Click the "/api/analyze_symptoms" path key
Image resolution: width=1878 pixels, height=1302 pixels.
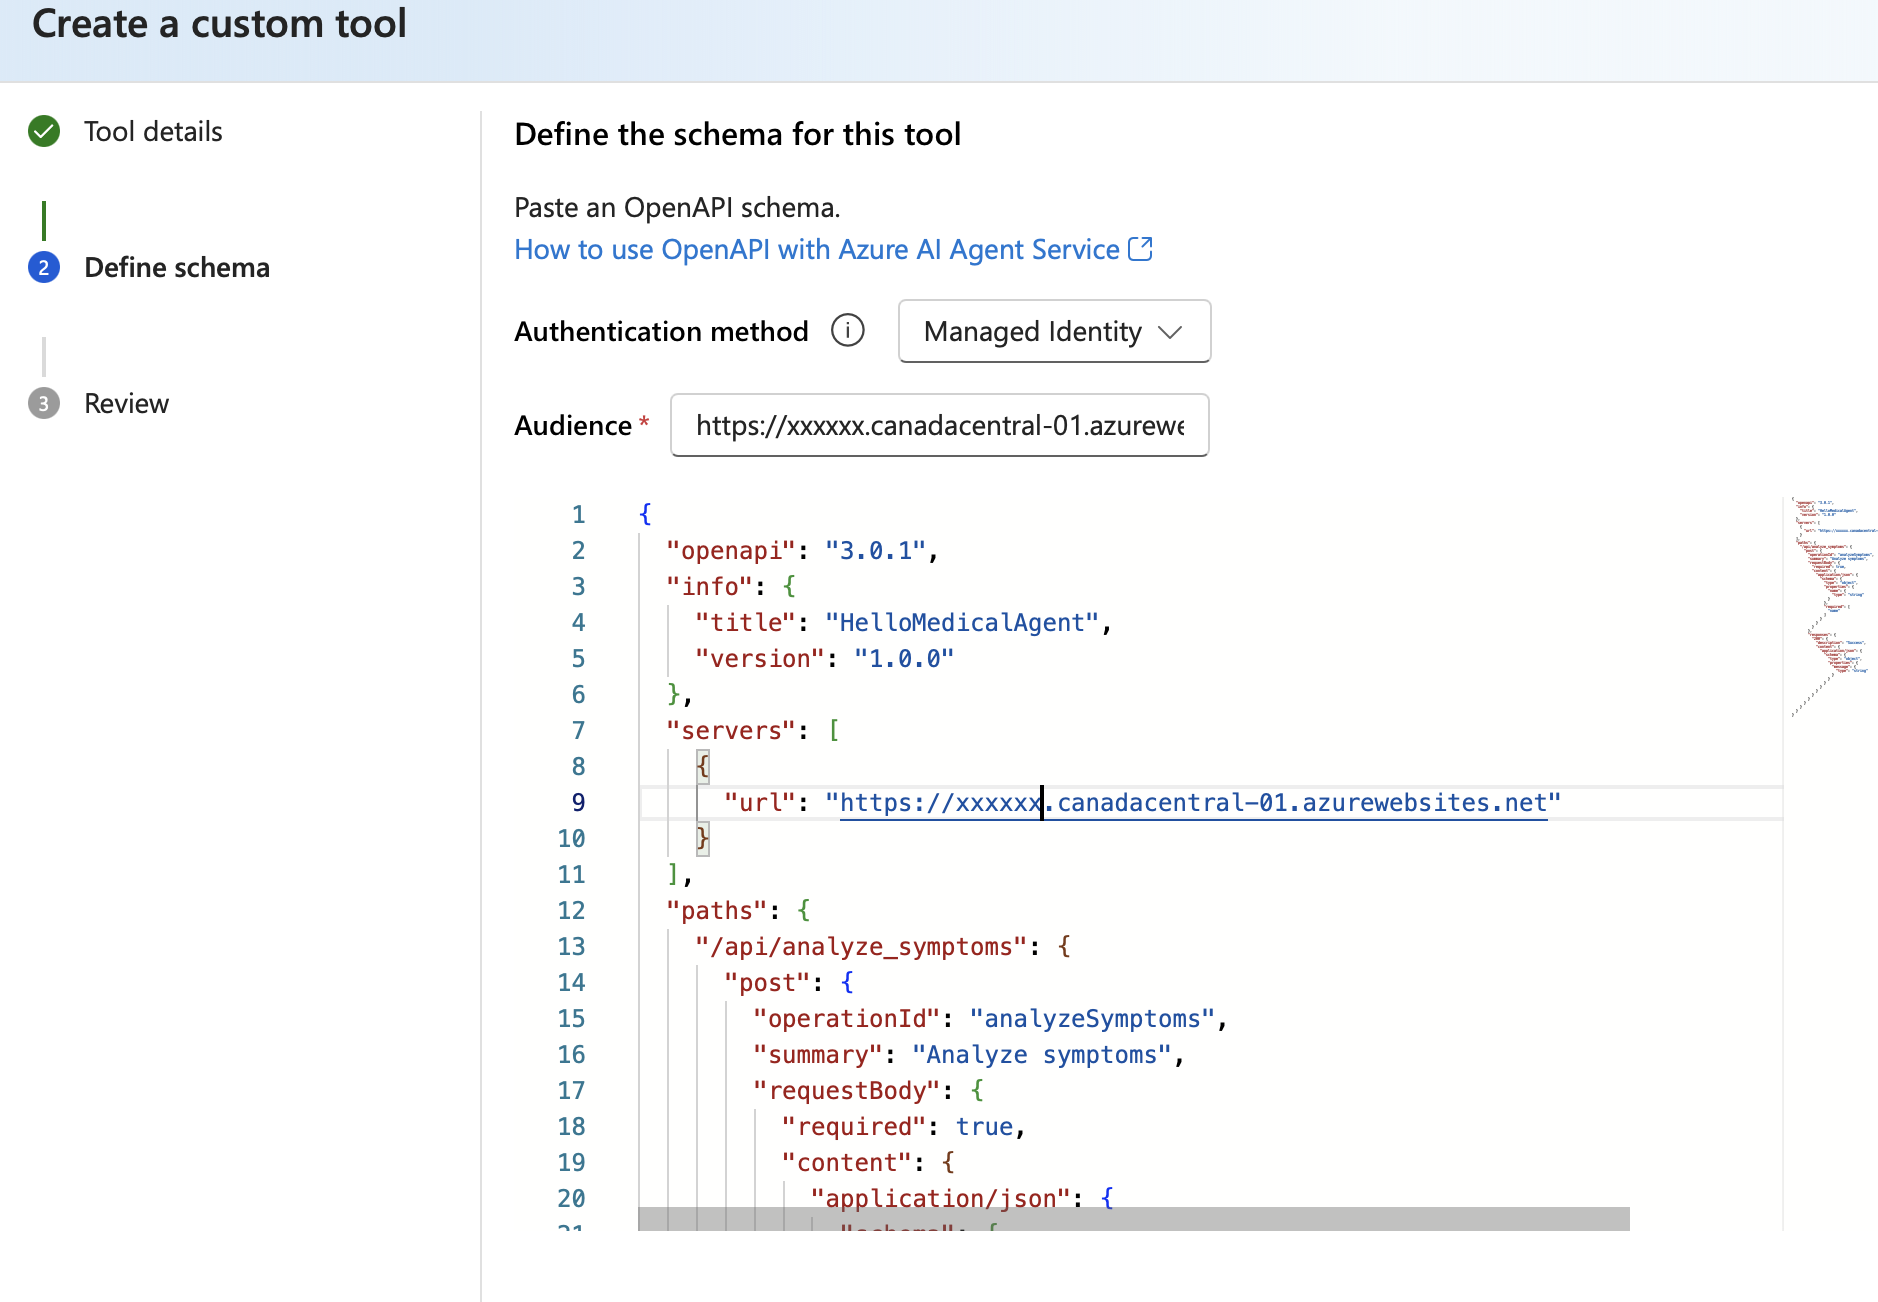[x=861, y=946]
